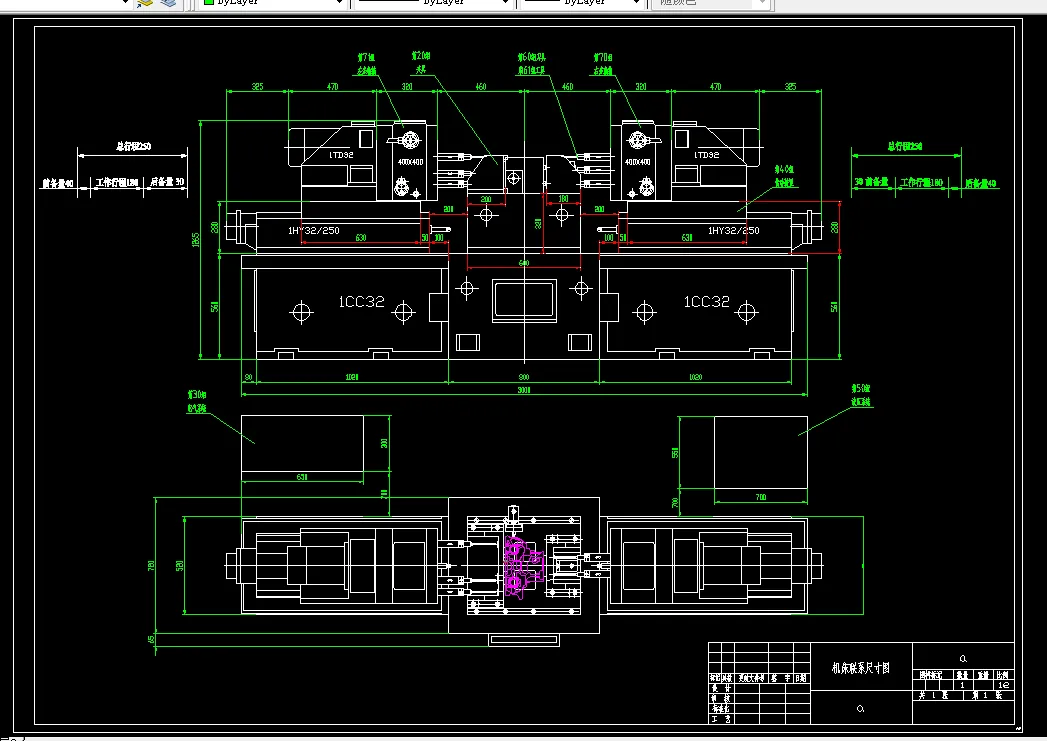Select the 后备量40 text in right diagram
The image size is (1047, 741).
pyautogui.click(x=981, y=183)
